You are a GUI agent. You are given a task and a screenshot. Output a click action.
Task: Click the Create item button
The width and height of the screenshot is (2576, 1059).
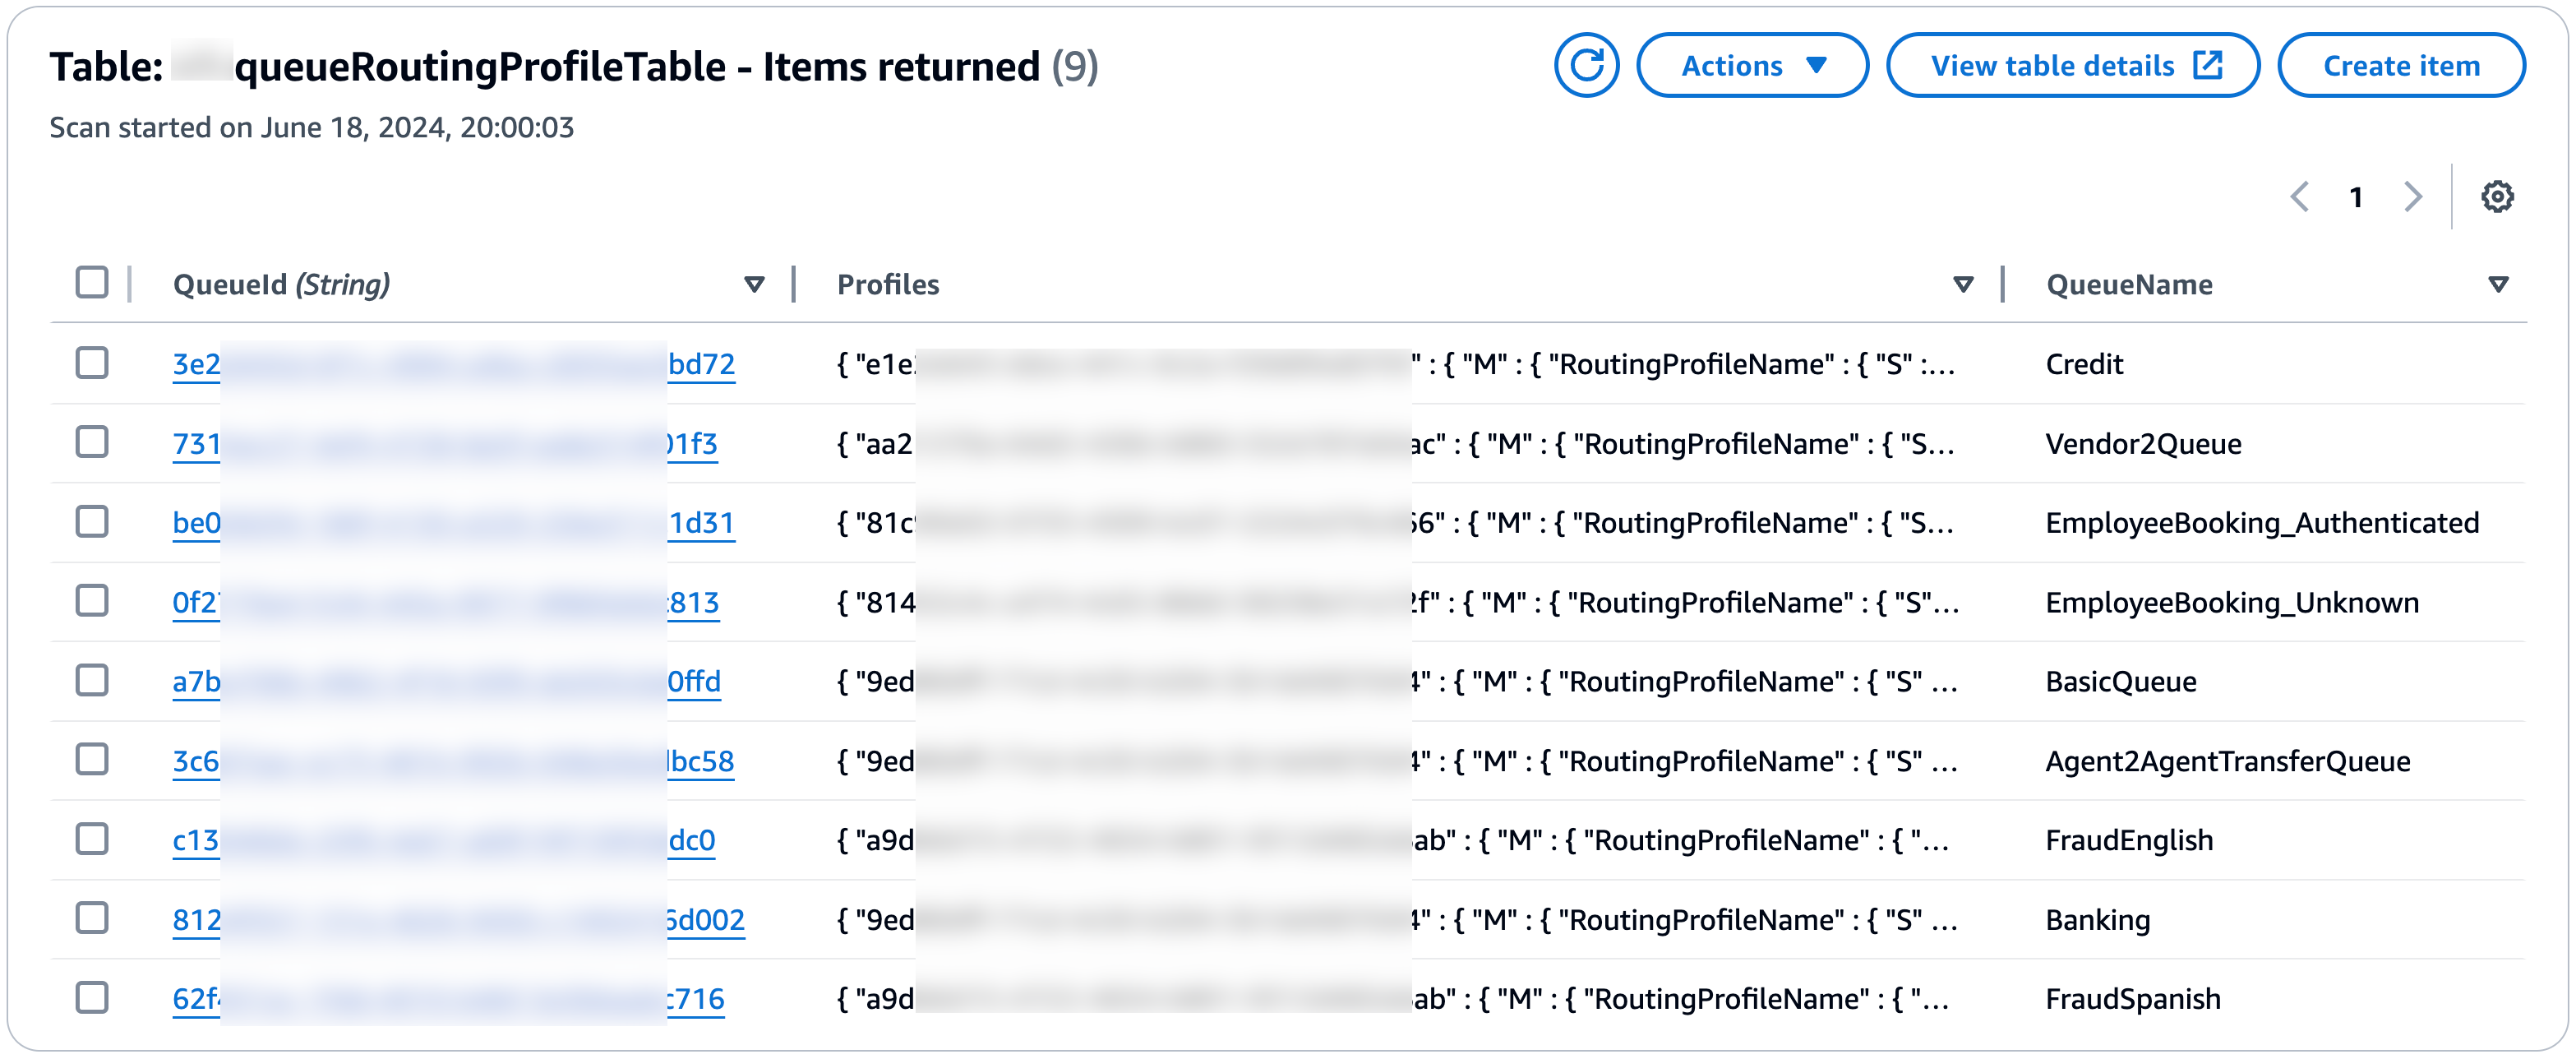tap(2400, 66)
